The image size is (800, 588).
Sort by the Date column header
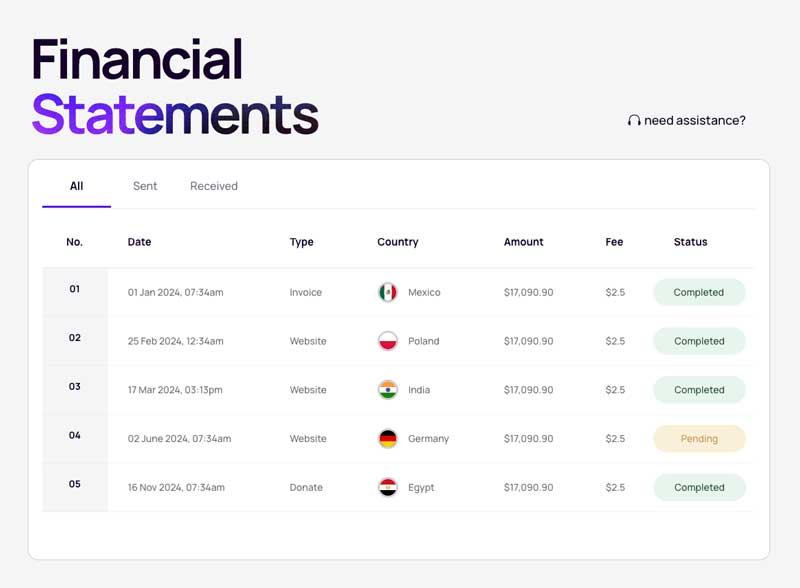click(x=139, y=242)
